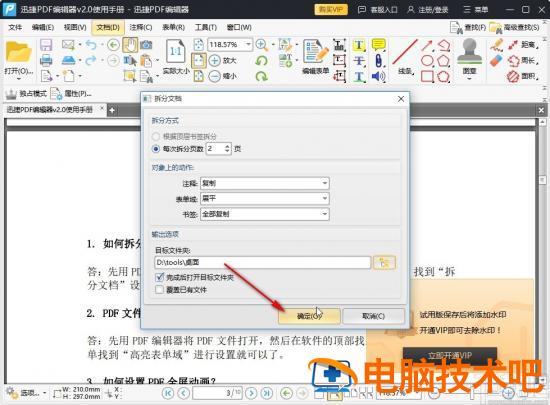Viewport: 550px width, 405px height.
Task: Toggle open target folder after completion checkbox
Action: [x=159, y=277]
